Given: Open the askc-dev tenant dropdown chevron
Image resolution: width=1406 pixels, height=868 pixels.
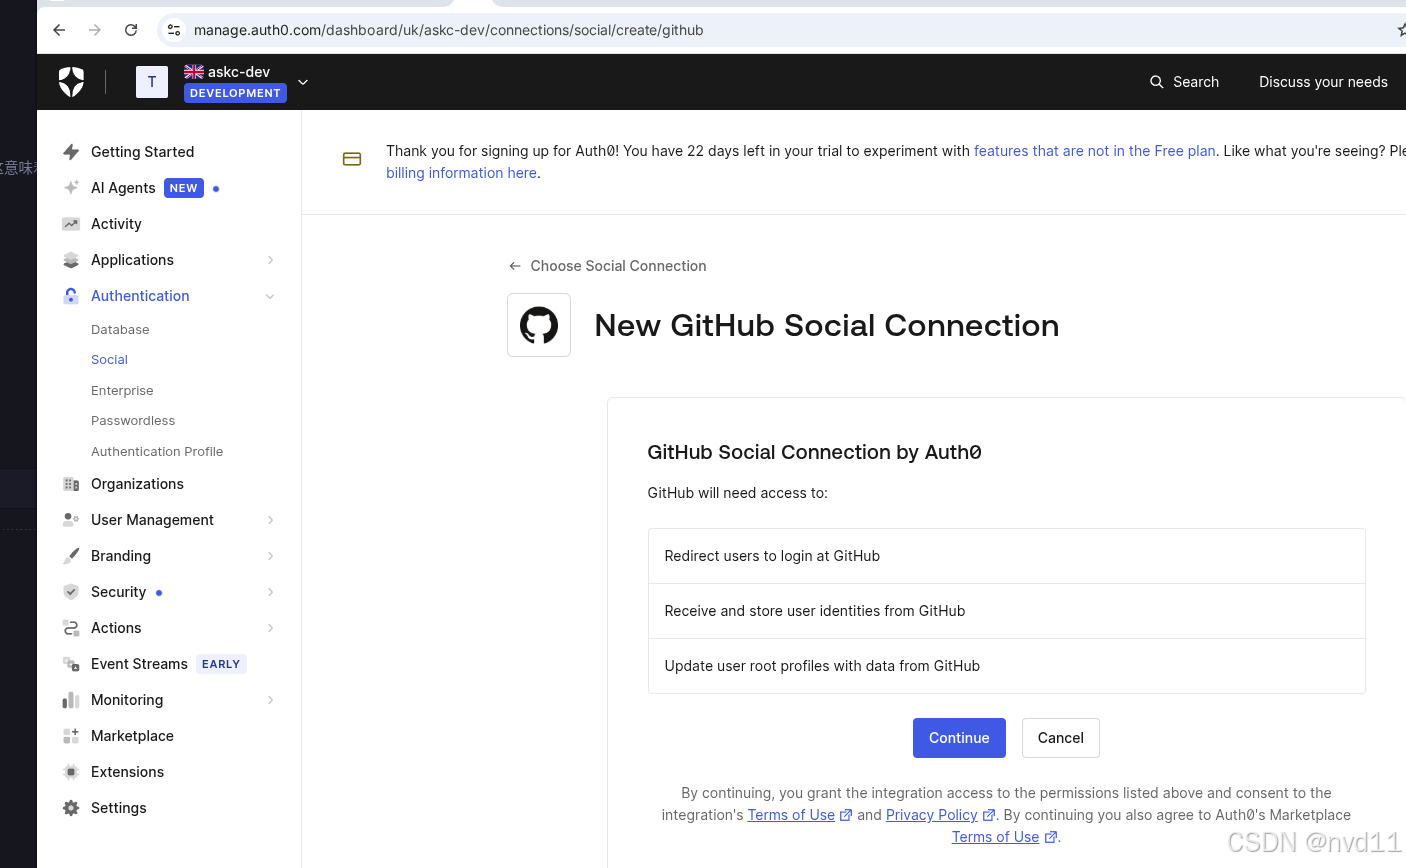Looking at the screenshot, I should click(x=303, y=82).
